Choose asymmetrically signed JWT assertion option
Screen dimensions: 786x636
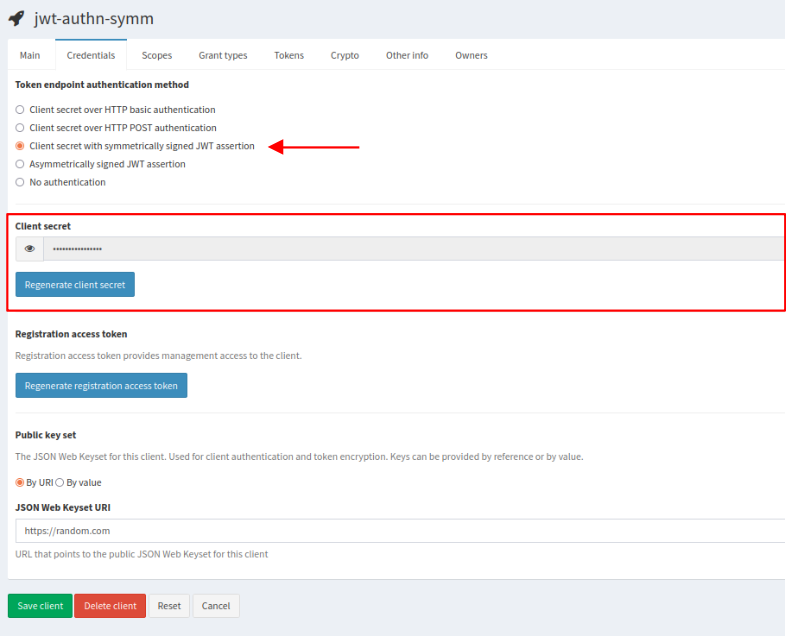(20, 164)
